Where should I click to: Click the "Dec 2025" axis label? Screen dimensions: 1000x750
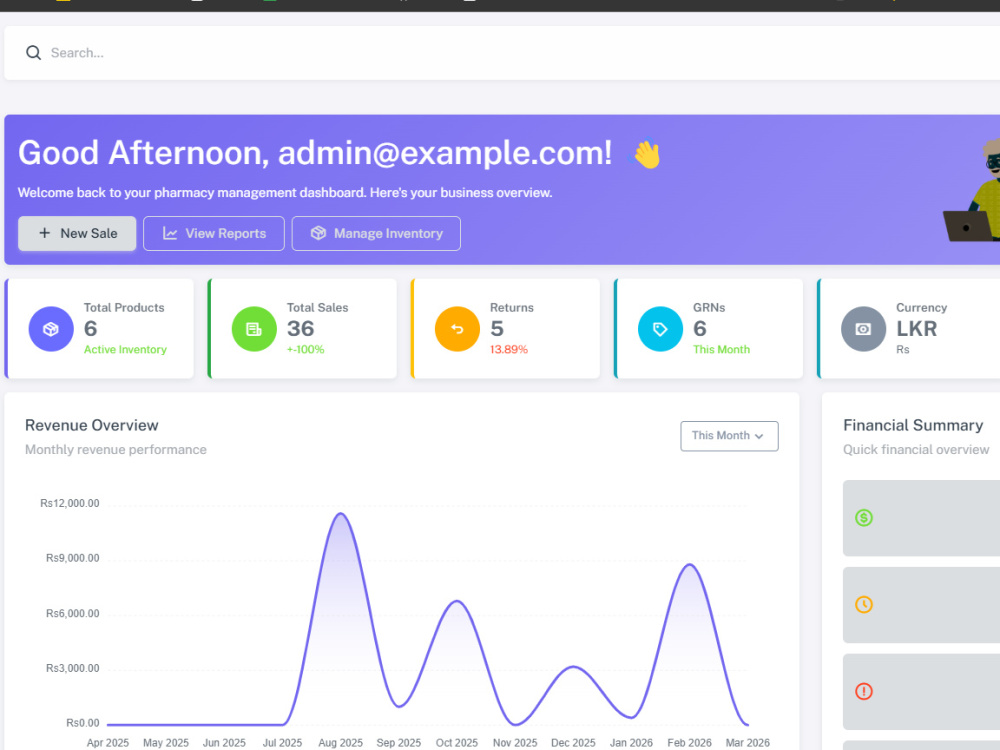573,743
